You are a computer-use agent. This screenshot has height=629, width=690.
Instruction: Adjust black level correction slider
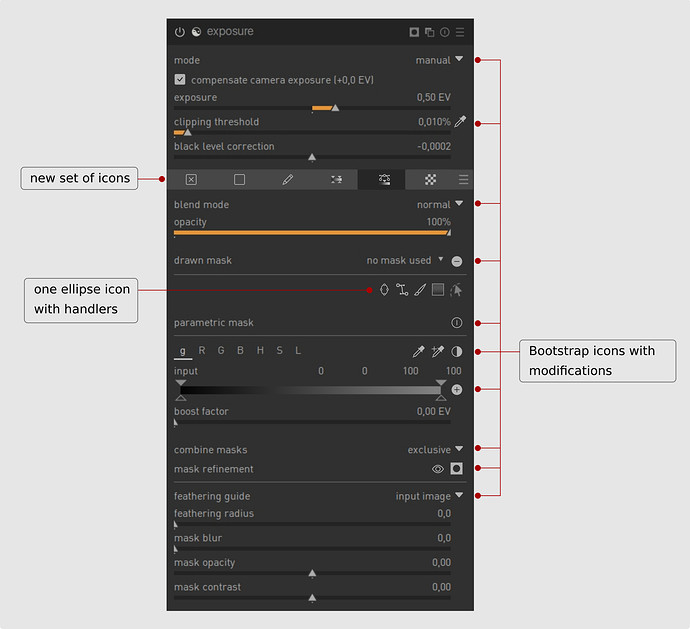[x=312, y=157]
